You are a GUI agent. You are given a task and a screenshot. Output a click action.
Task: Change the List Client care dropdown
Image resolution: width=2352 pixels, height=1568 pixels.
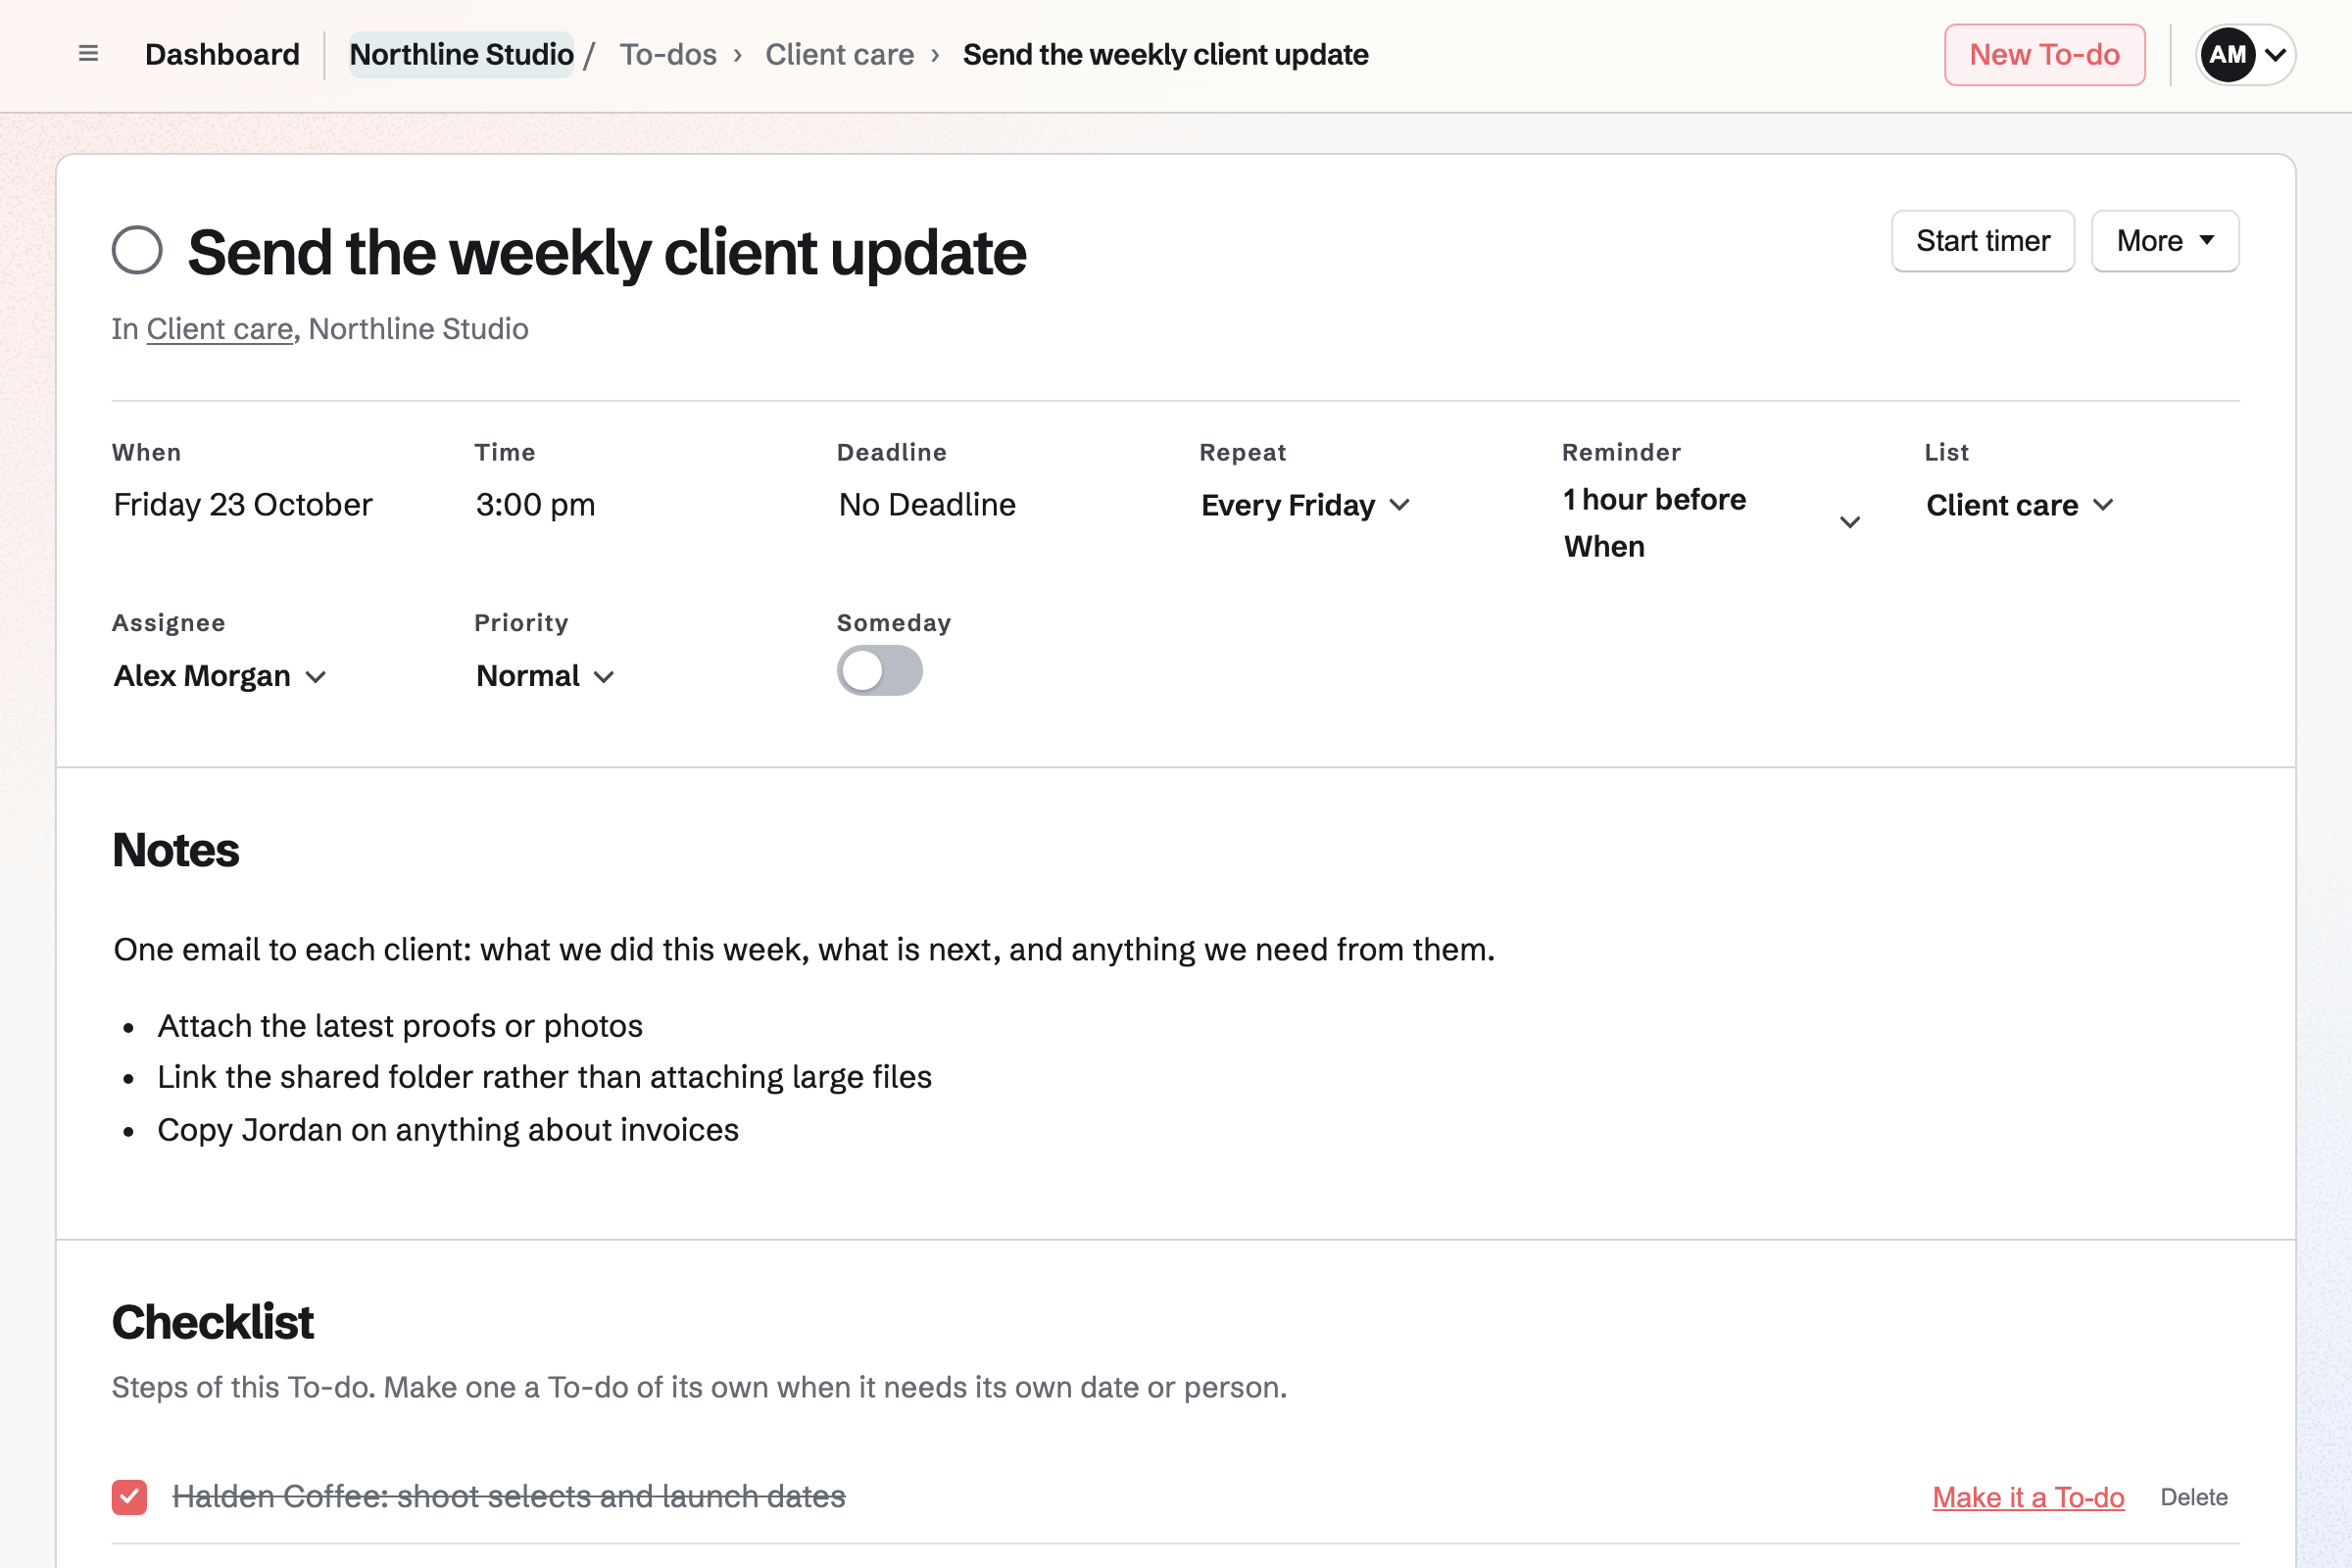point(2020,505)
